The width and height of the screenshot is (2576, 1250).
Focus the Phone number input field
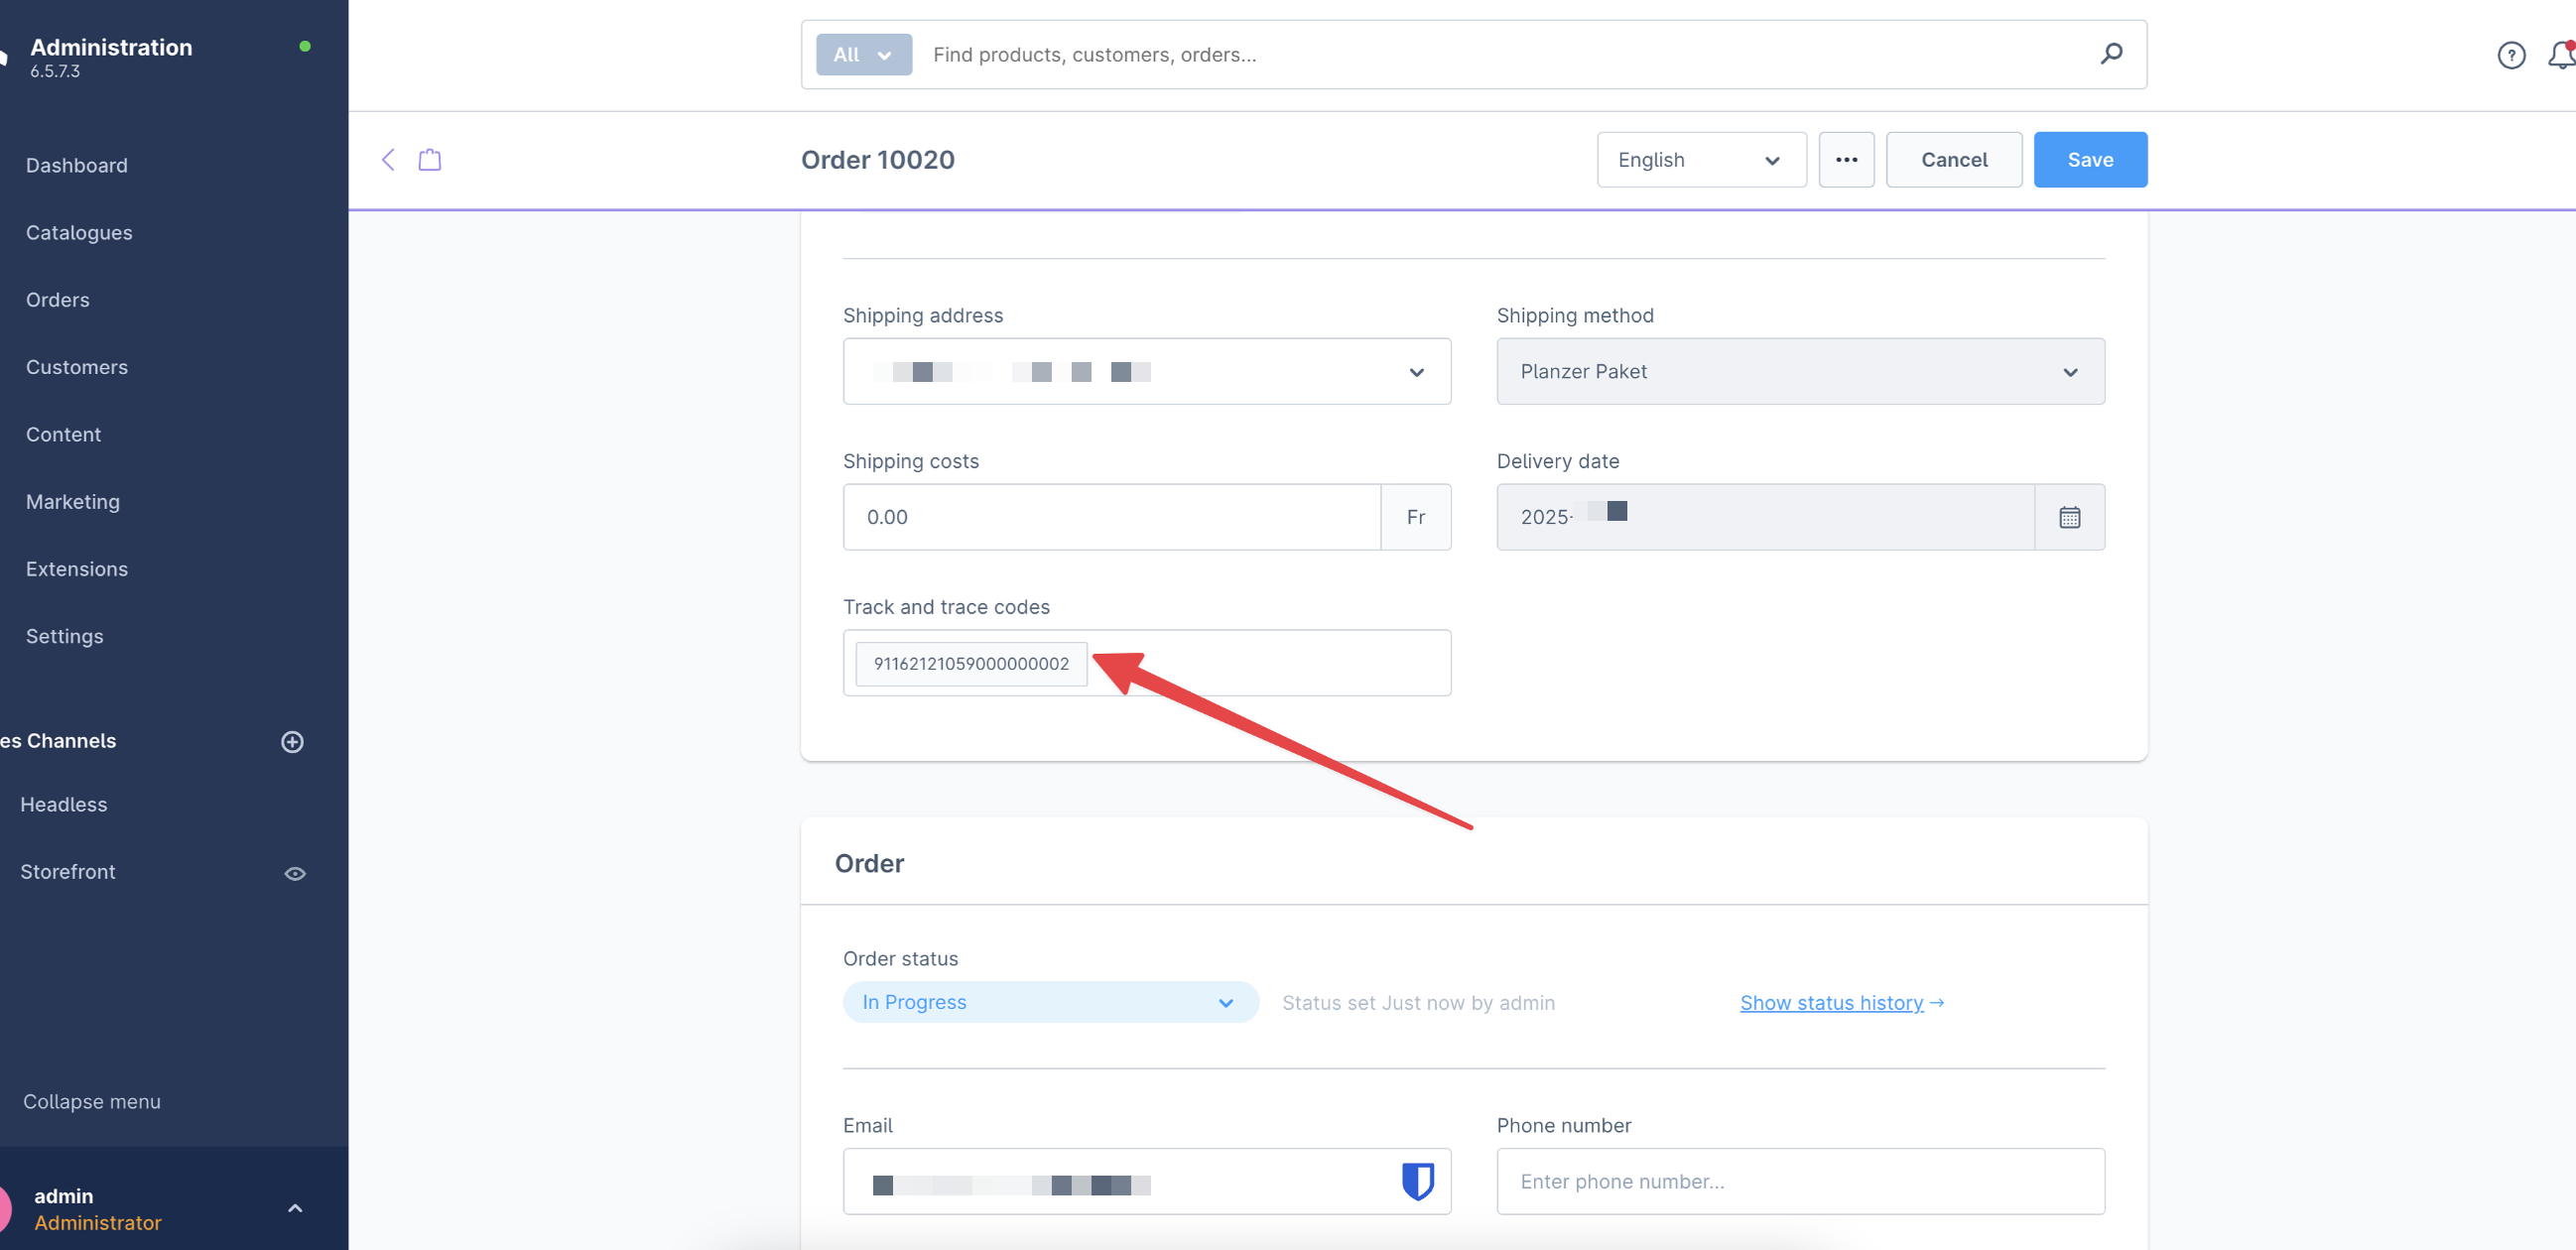coord(1799,1181)
